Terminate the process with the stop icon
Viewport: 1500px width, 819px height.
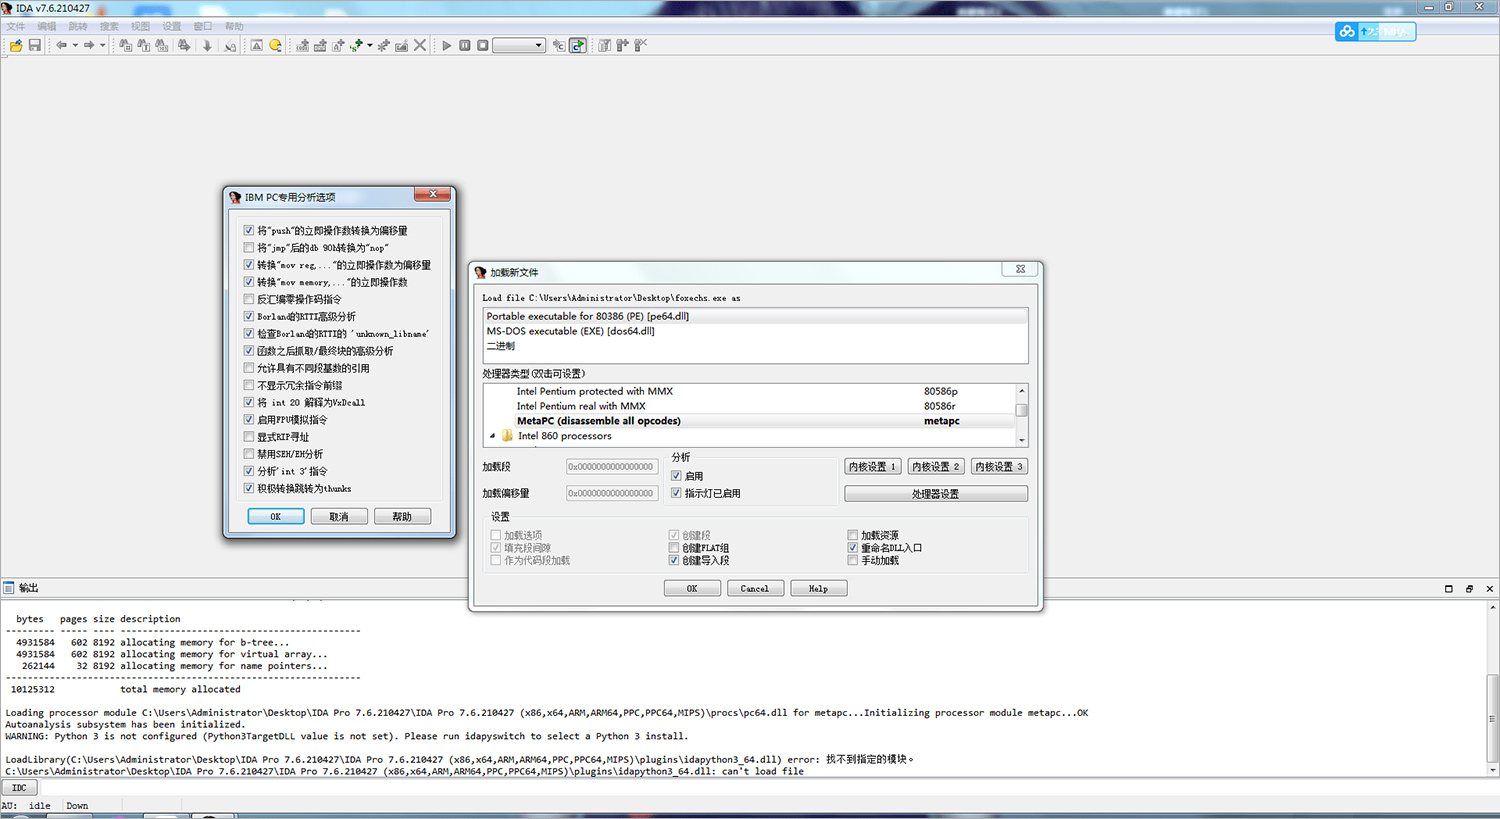483,45
